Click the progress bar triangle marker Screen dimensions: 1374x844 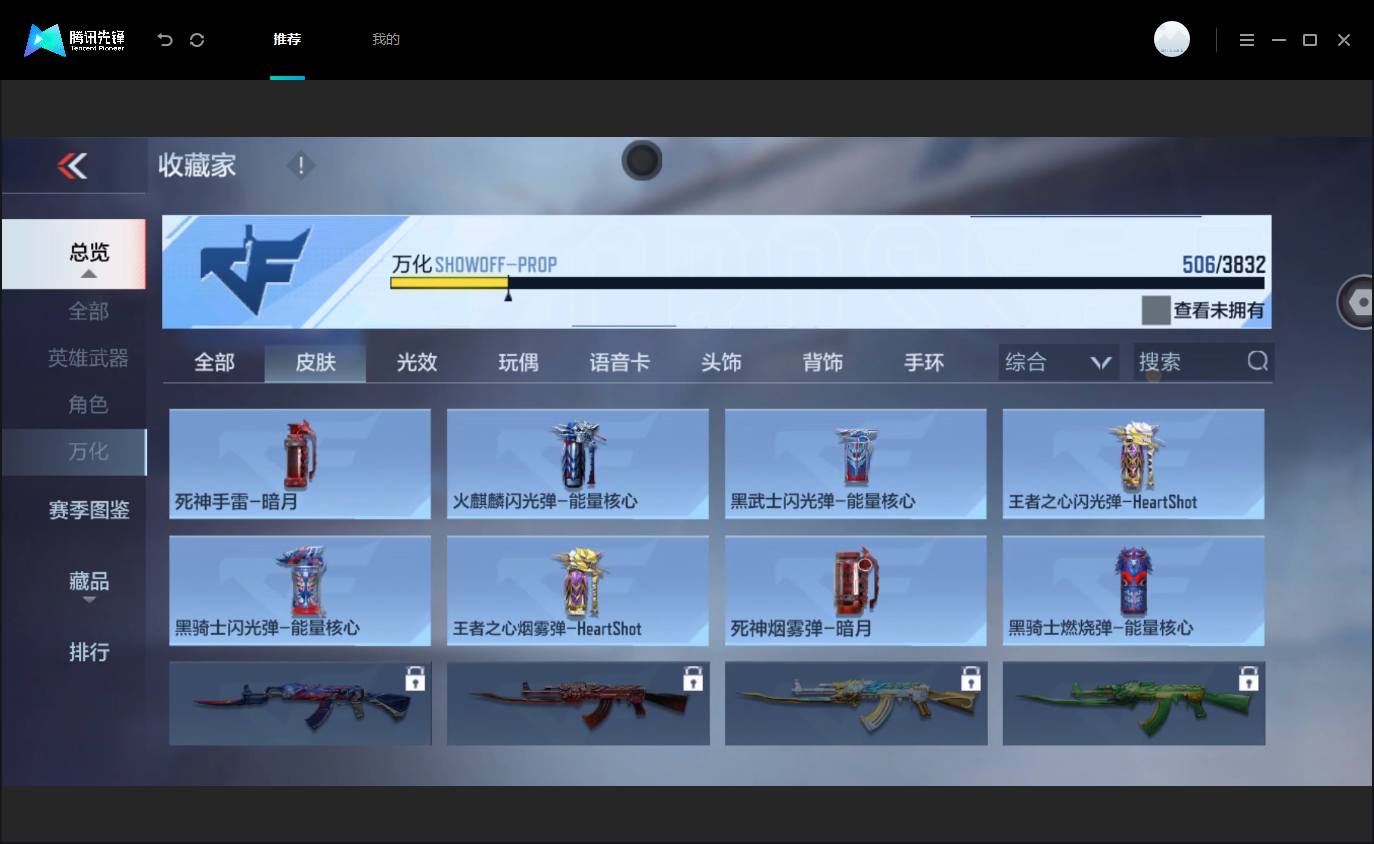(x=508, y=295)
